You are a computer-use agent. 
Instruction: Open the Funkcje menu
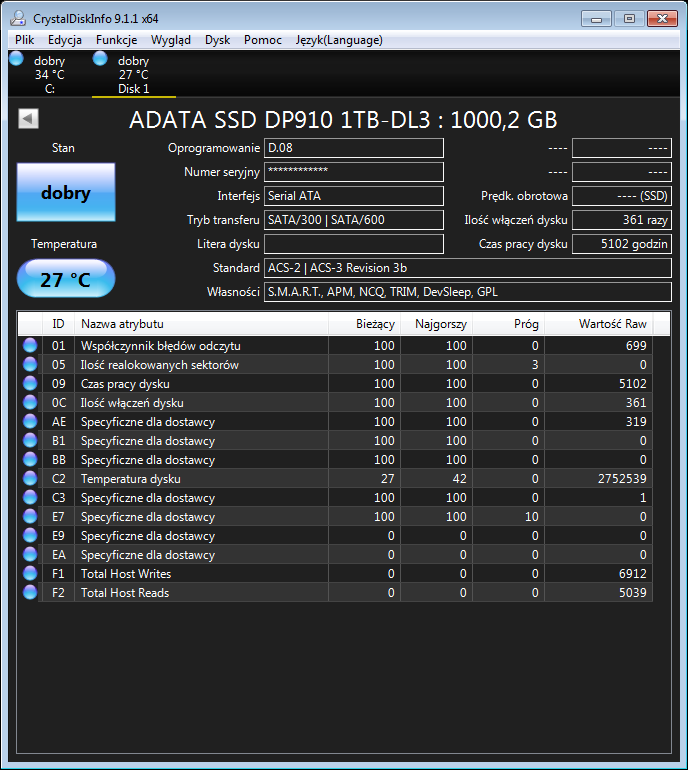116,40
